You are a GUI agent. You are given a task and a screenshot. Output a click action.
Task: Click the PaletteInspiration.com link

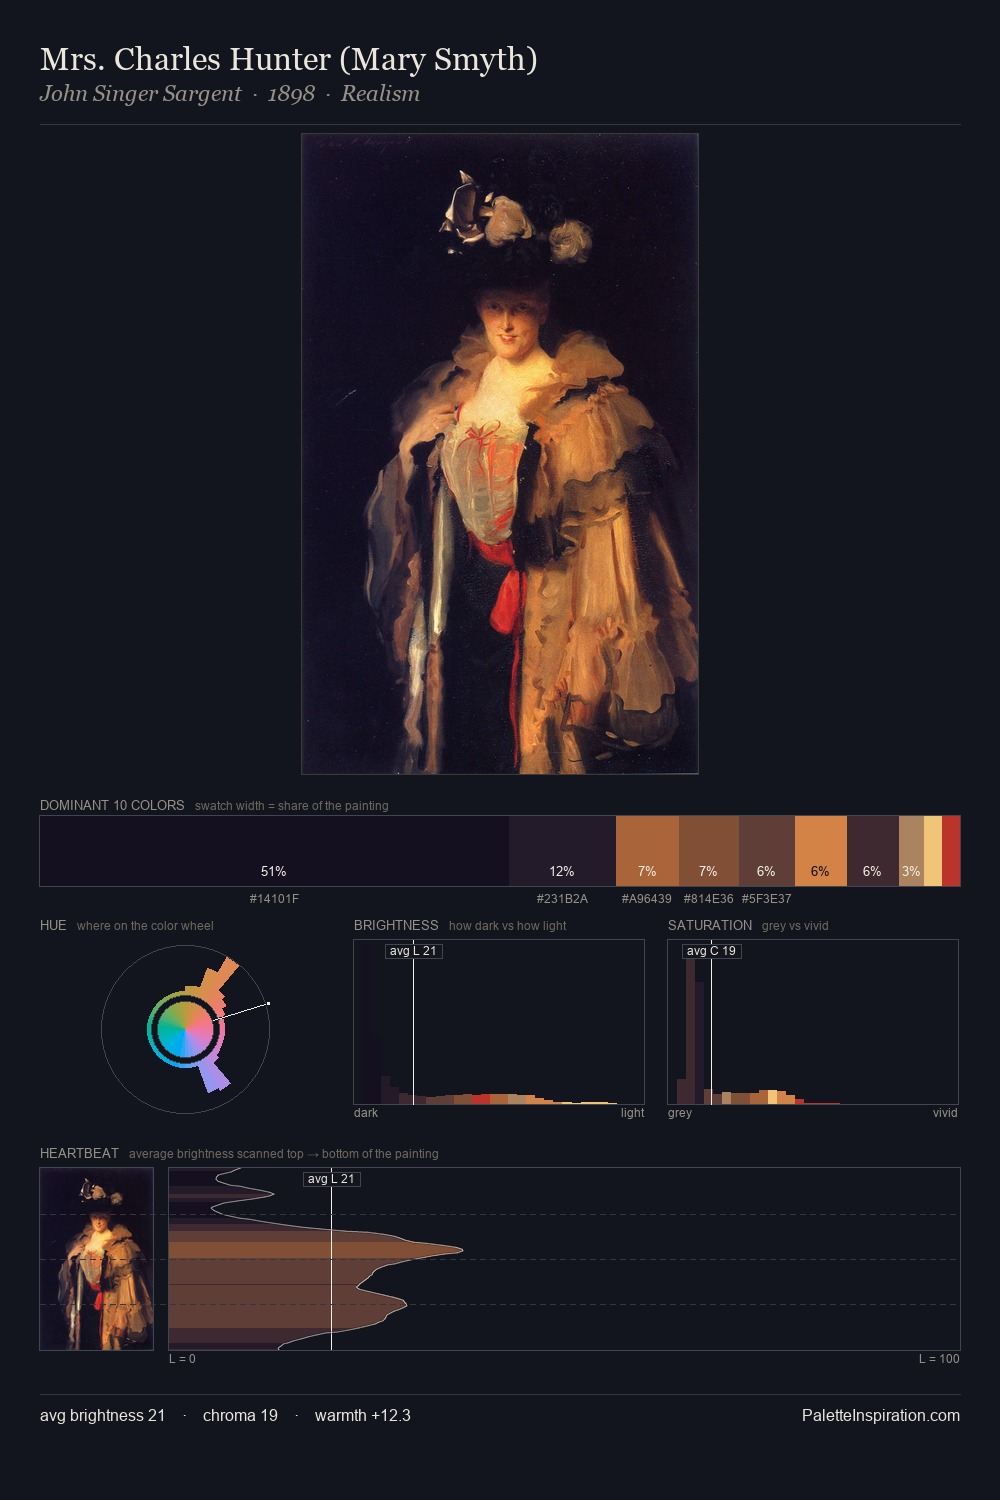coord(881,1415)
